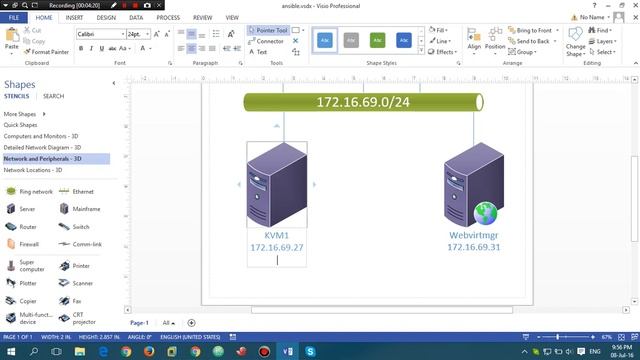This screenshot has height=360, width=640.
Task: Switch to the REVIEW ribbon tab
Action: 202,18
